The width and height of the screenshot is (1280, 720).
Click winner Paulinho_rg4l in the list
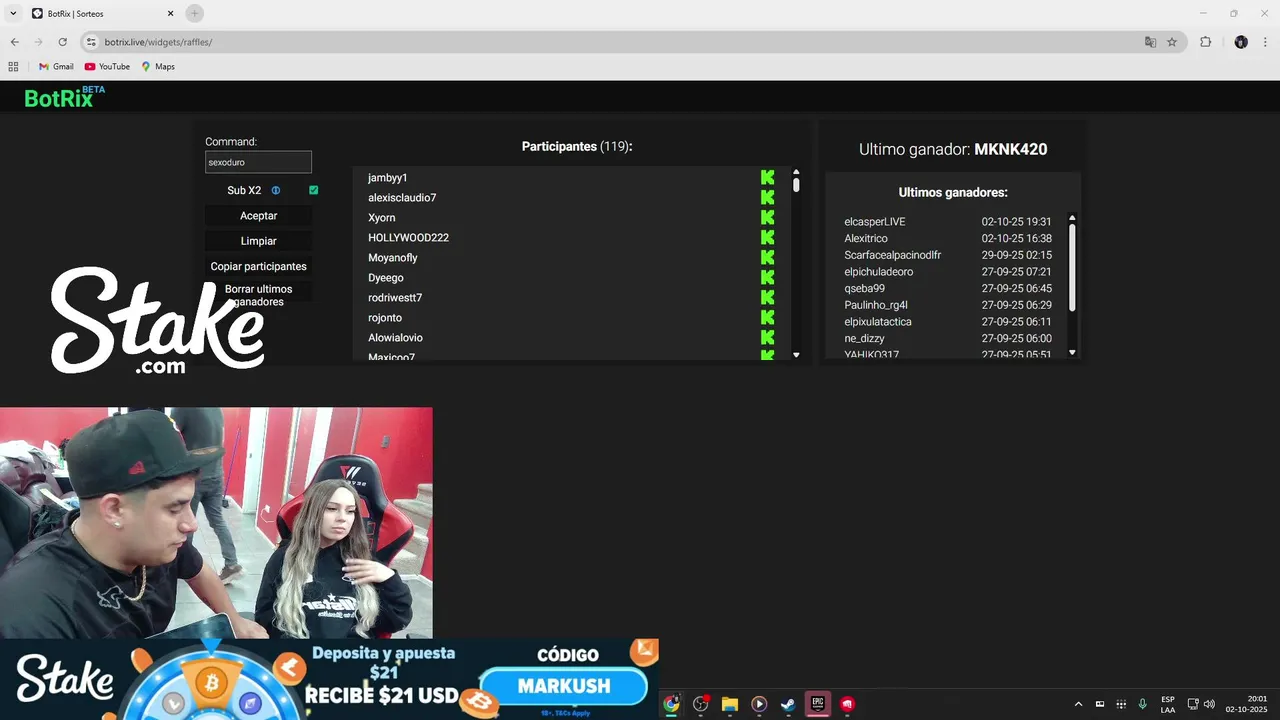coord(876,305)
